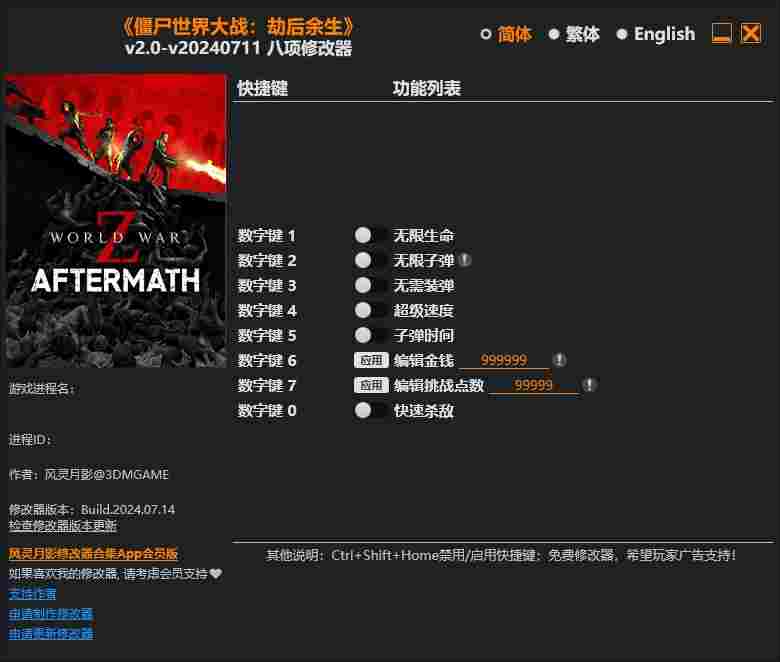Click the 应用 button for 编辑金钱
This screenshot has width=780, height=662.
click(371, 360)
